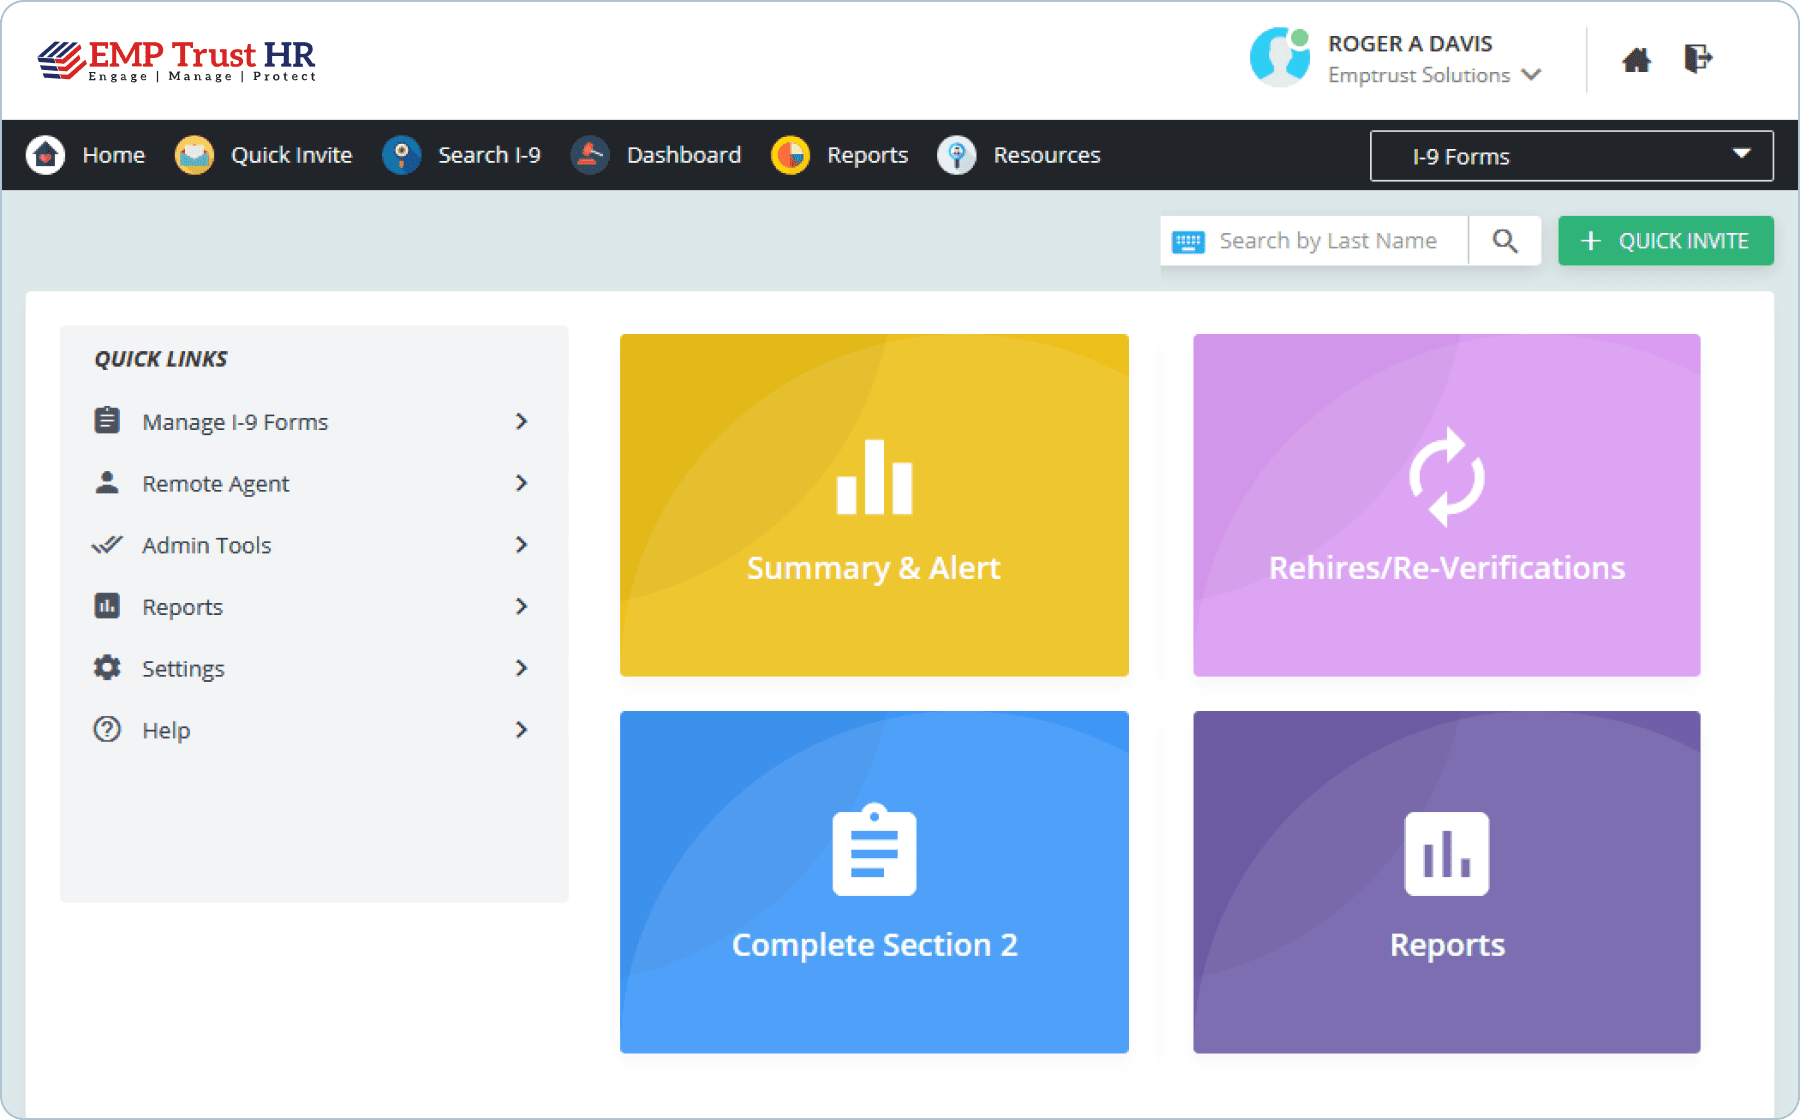Click the Settings gear icon
The image size is (1800, 1120).
(x=107, y=668)
